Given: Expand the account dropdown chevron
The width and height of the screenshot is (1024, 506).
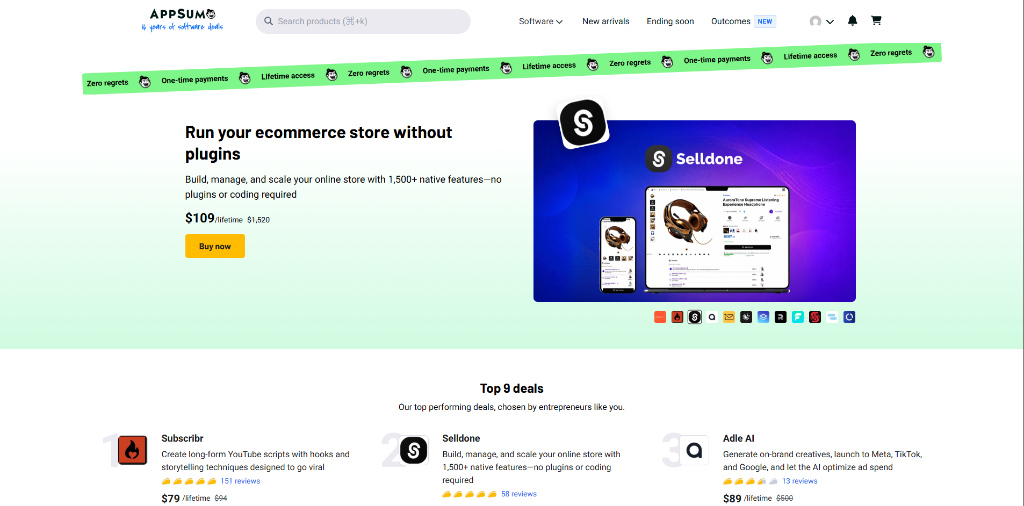Looking at the screenshot, I should pyautogui.click(x=830, y=22).
